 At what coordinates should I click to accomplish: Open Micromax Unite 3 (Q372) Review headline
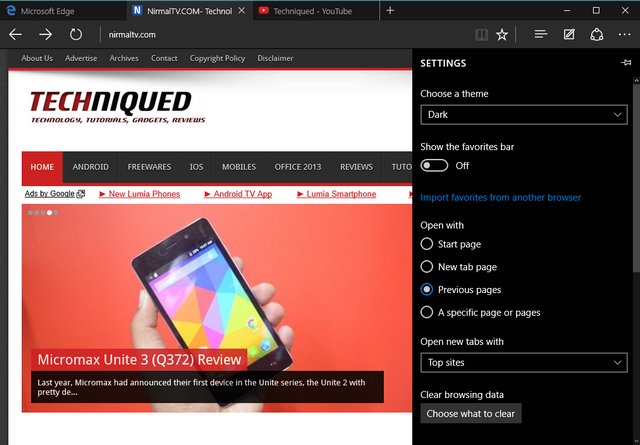click(x=139, y=360)
